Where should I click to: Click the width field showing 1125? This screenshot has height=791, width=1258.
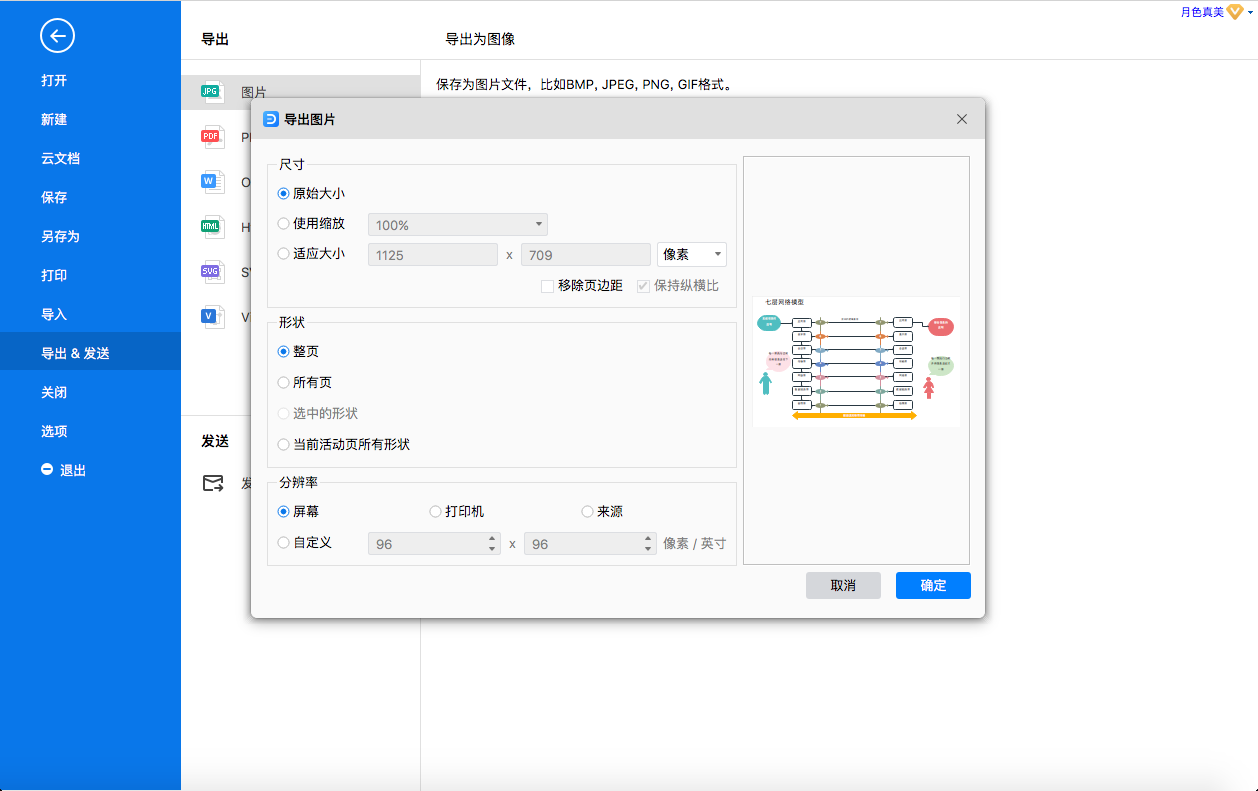click(x=433, y=255)
